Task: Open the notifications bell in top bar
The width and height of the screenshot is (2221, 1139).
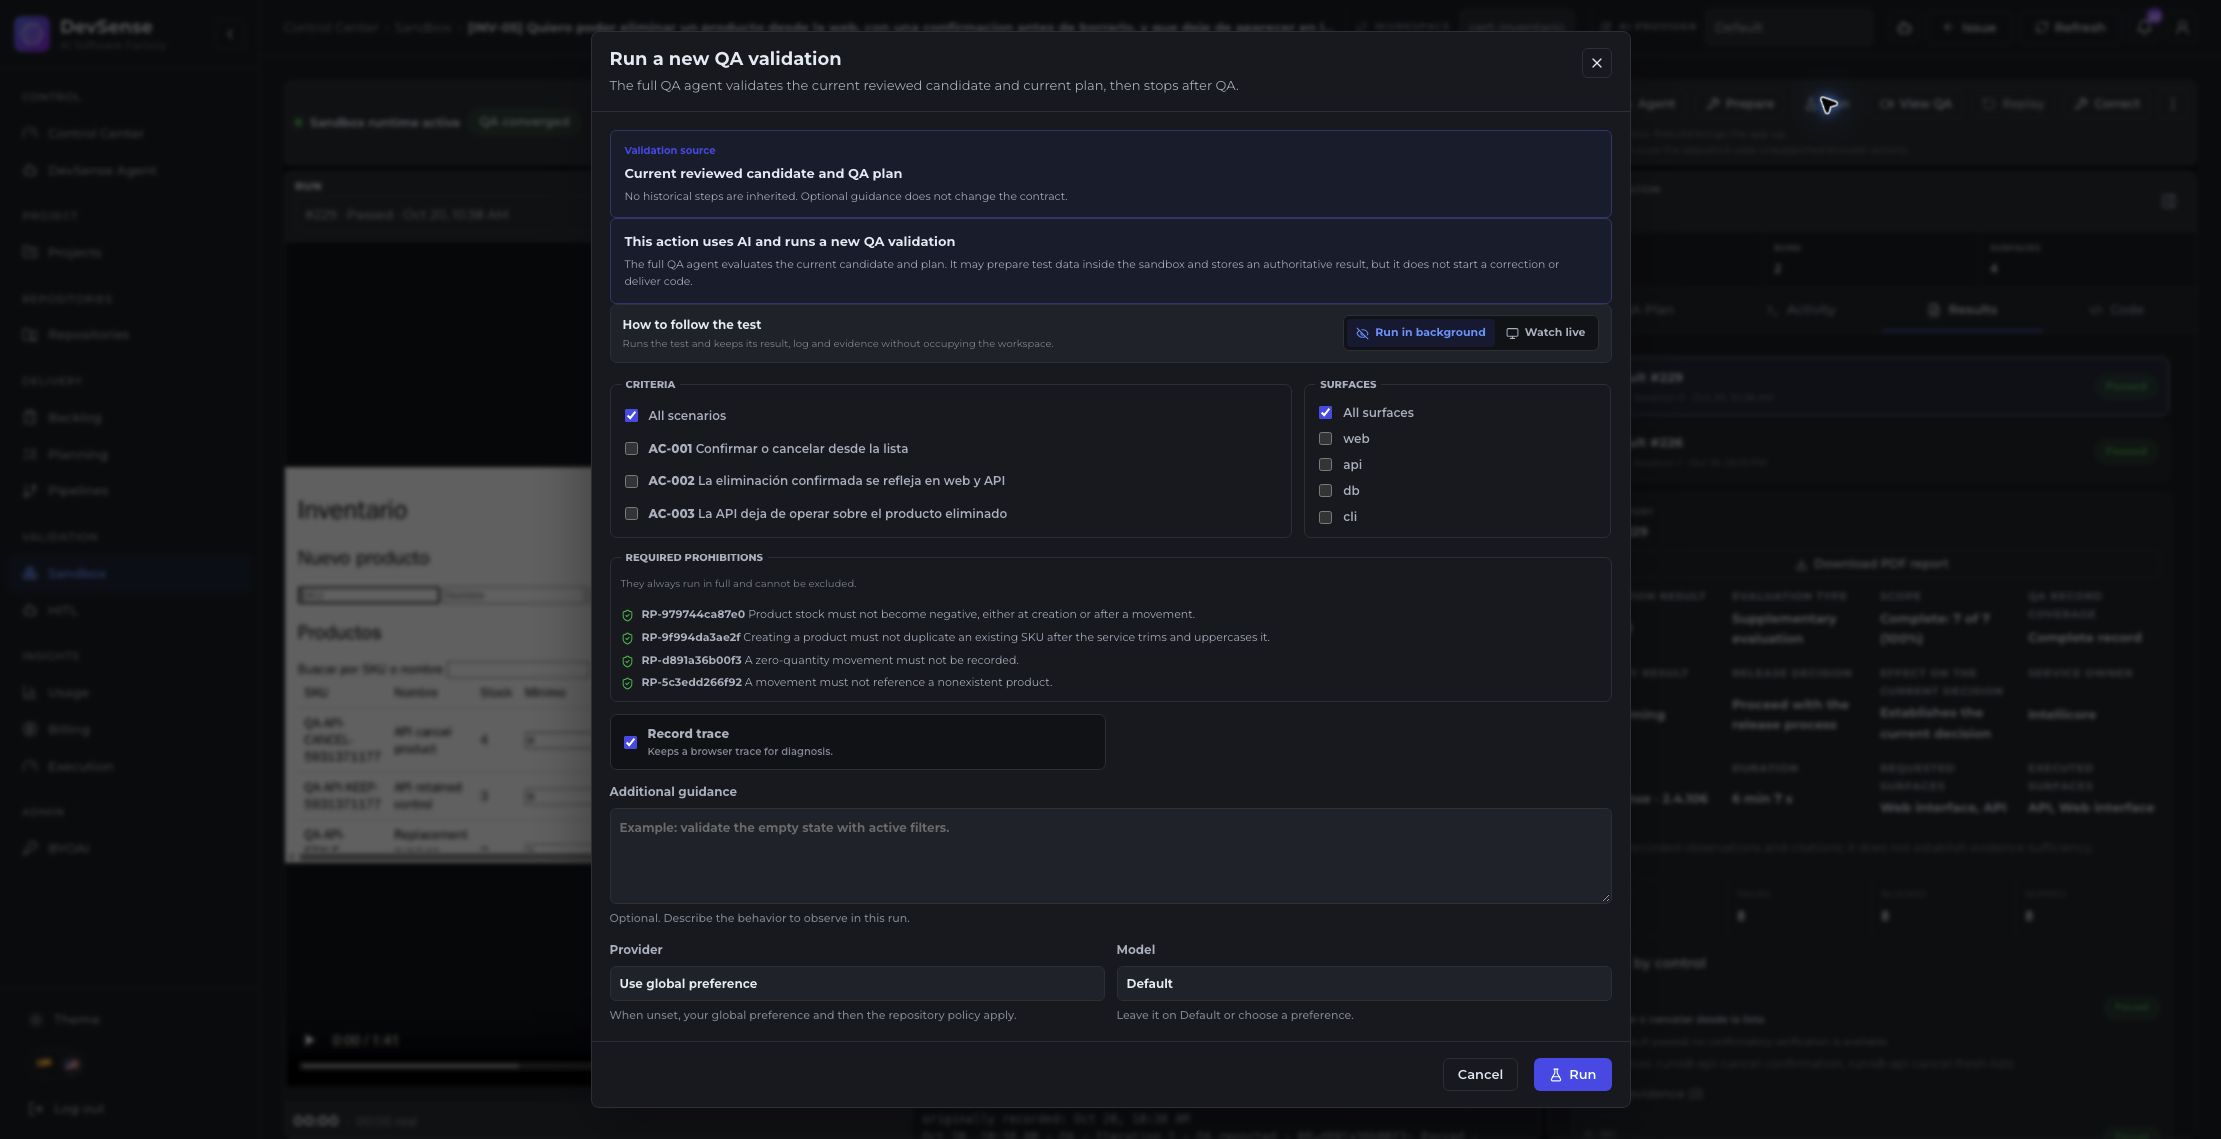Action: [x=2143, y=28]
